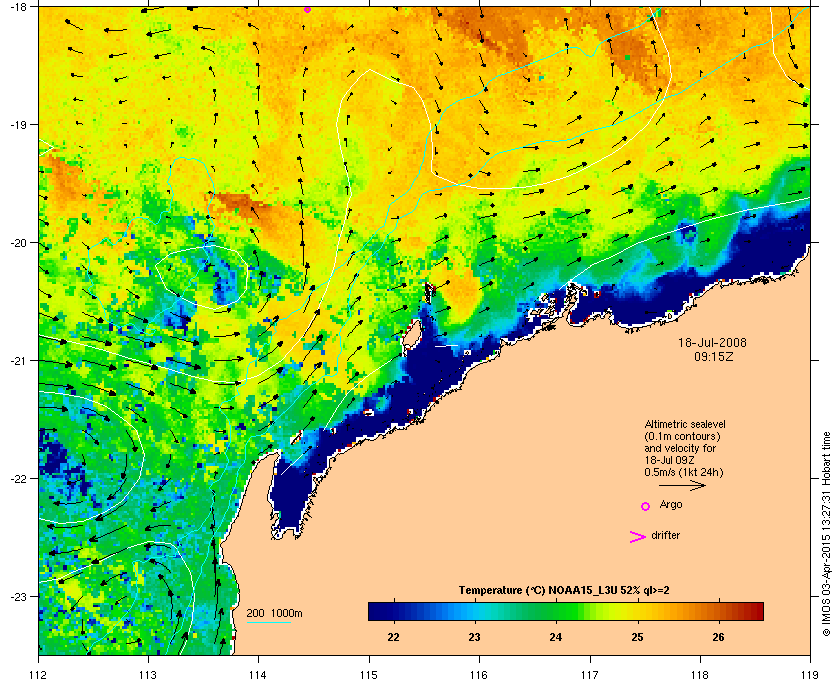Click the 'Argo' legend label
The image size is (840, 680).
pos(671,504)
